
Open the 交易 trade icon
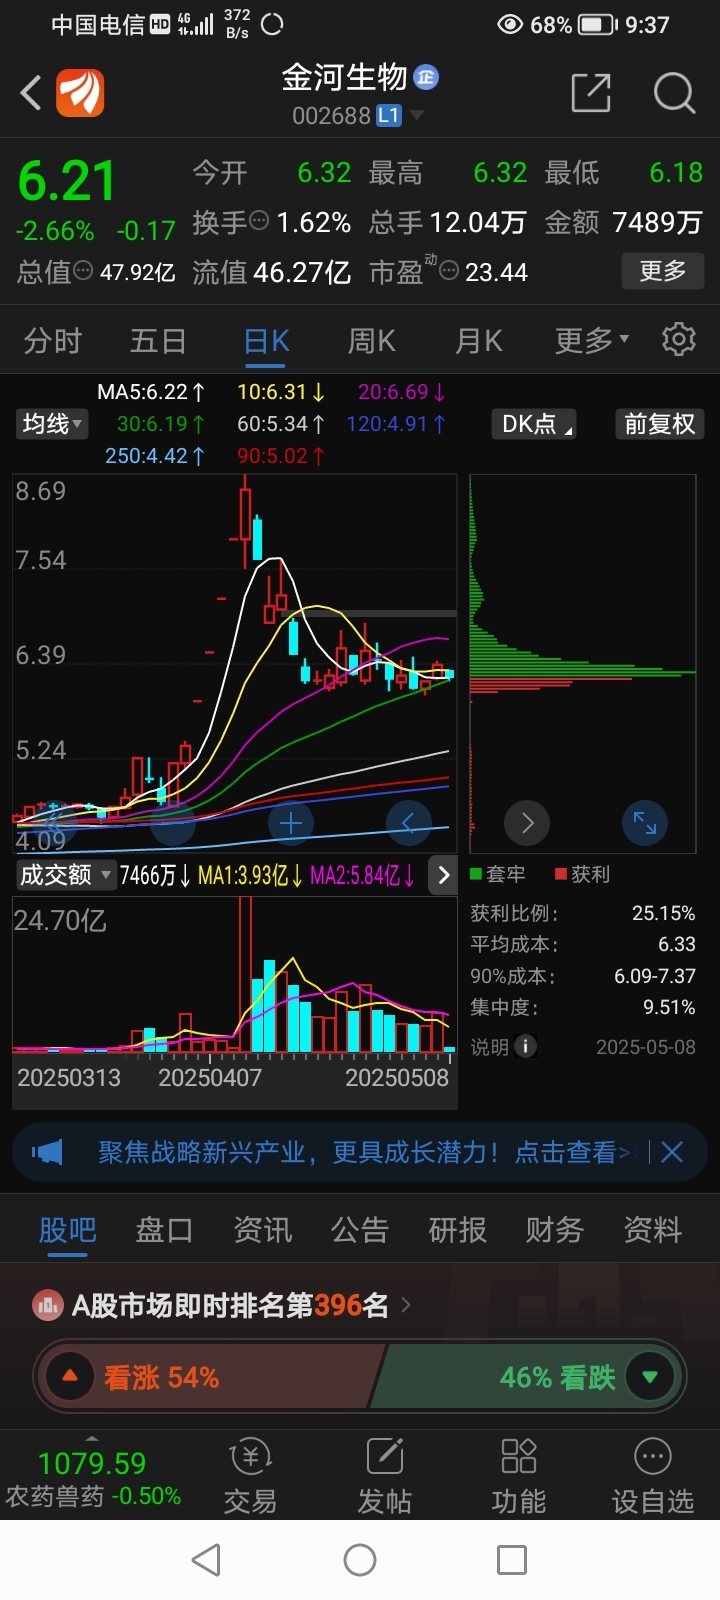[250, 1477]
